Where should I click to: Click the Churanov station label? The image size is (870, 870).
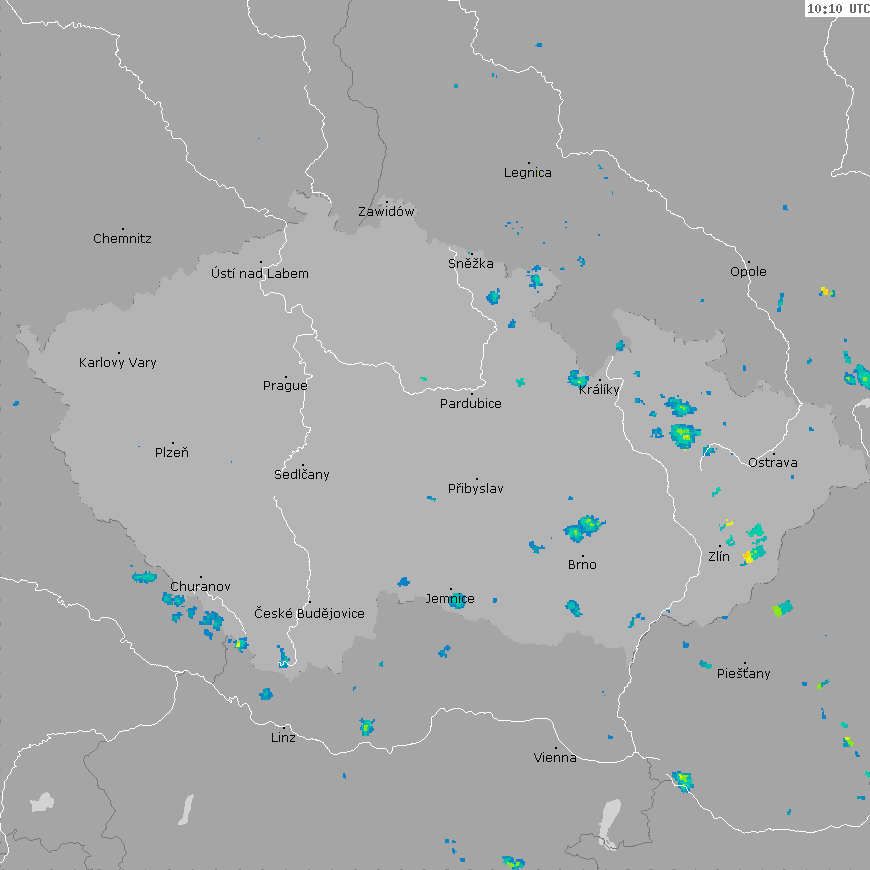point(200,587)
